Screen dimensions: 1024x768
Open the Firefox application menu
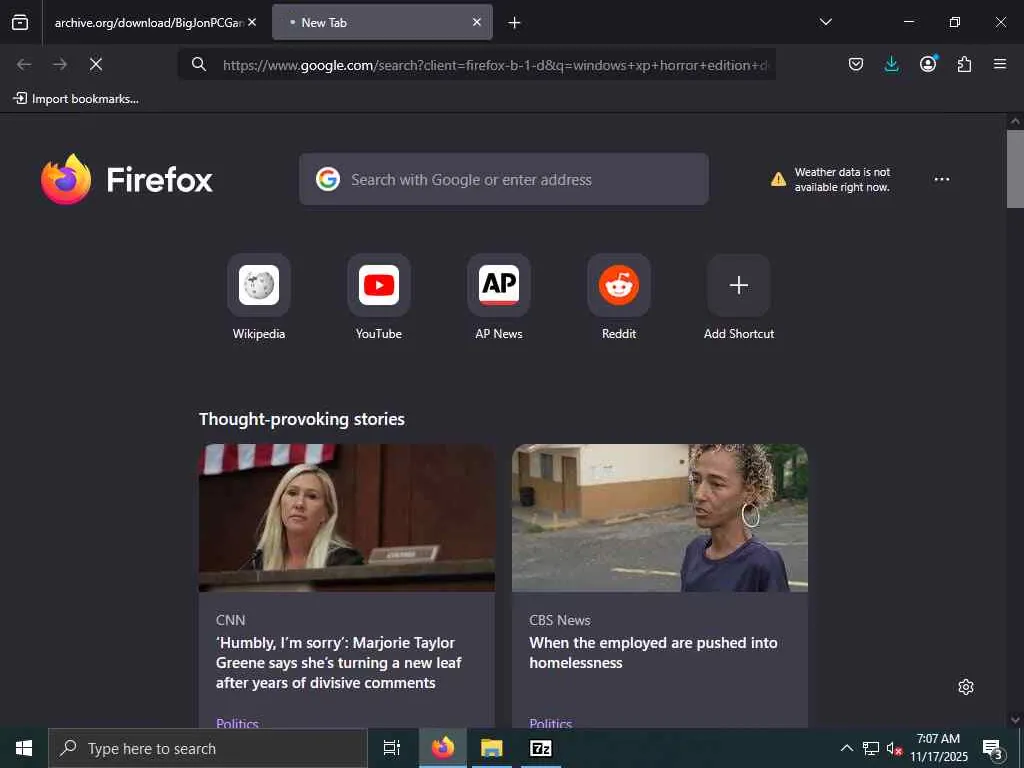1000,64
